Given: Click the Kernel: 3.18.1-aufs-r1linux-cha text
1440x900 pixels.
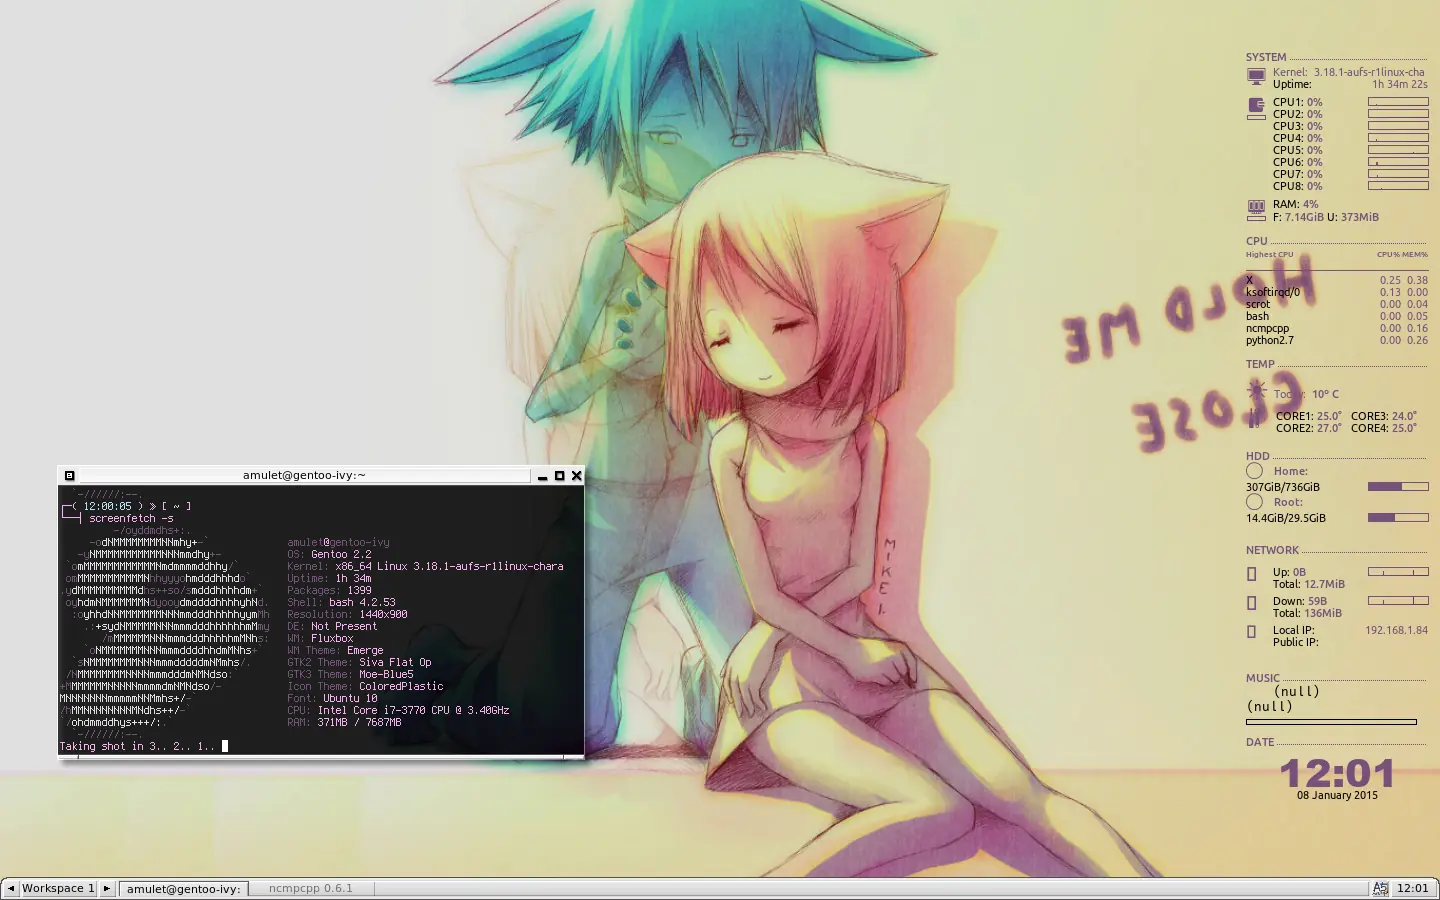Looking at the screenshot, I should [x=1348, y=72].
